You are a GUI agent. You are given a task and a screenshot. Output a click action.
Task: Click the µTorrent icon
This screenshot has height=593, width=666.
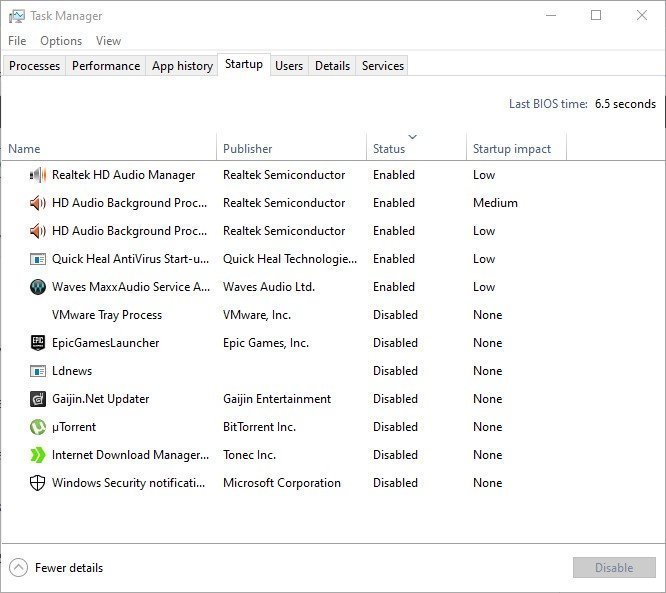click(38, 427)
